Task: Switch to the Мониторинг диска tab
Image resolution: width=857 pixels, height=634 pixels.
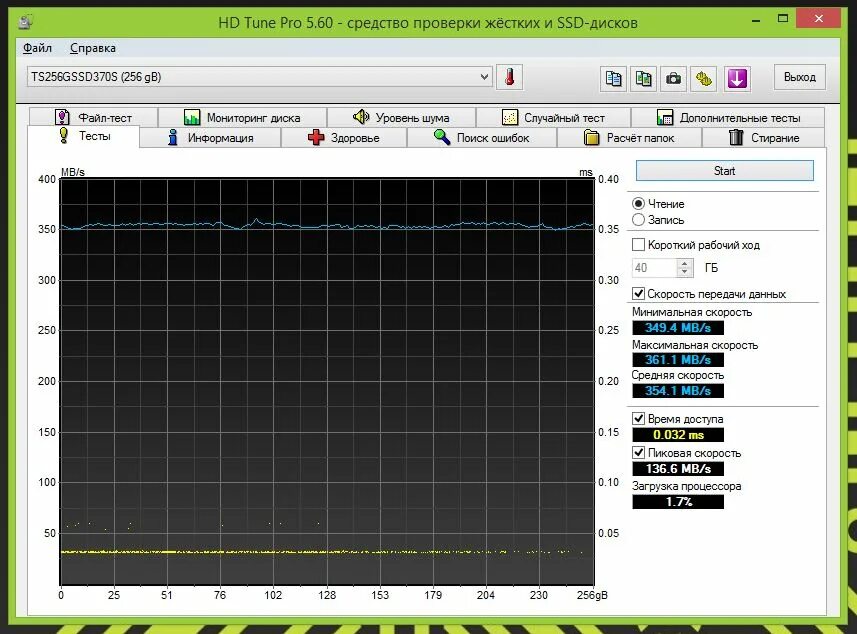Action: (242, 118)
